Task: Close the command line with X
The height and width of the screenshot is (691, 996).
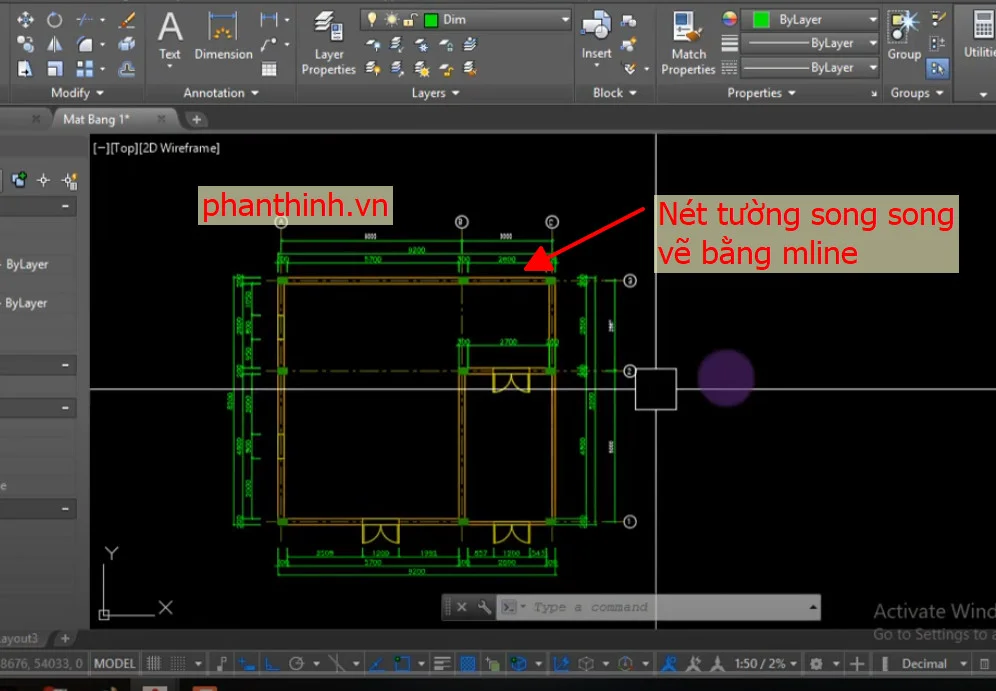Action: click(462, 607)
